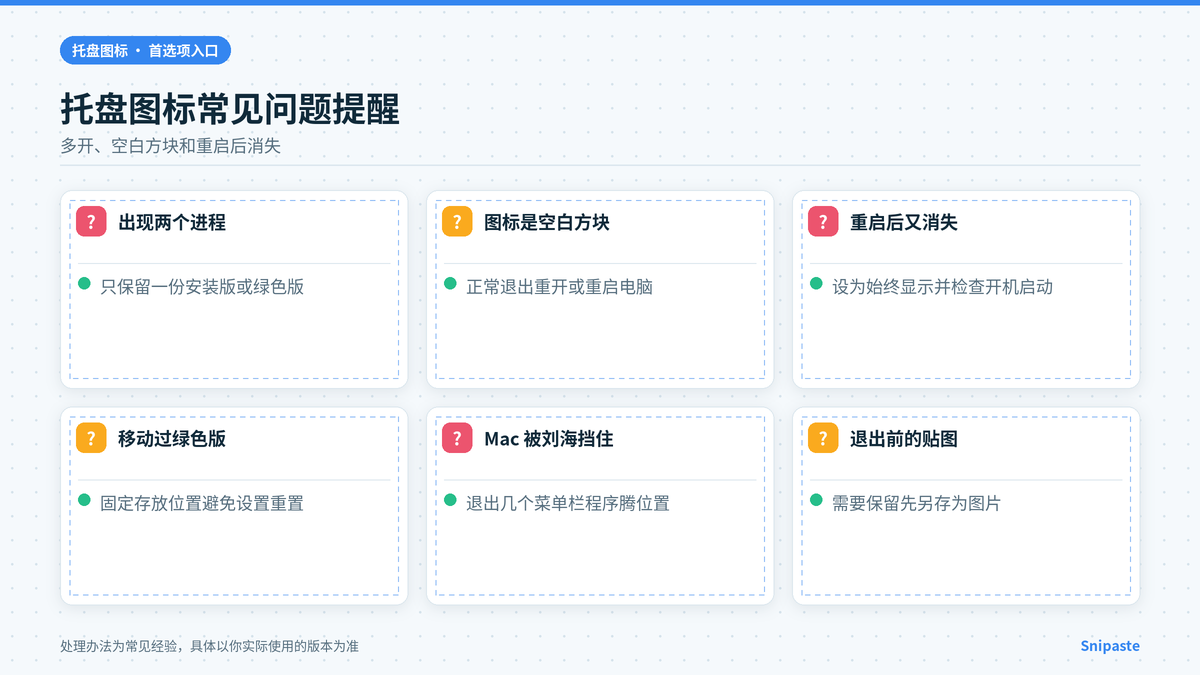The image size is (1200, 675).
Task: Click the text 设为始终显示并检查开机启动
Action: pyautogui.click(x=943, y=287)
